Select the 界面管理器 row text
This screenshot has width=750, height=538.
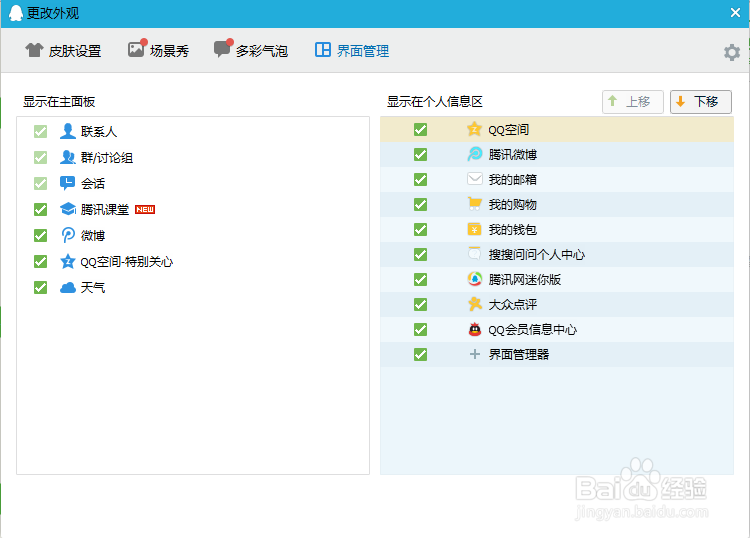point(518,354)
